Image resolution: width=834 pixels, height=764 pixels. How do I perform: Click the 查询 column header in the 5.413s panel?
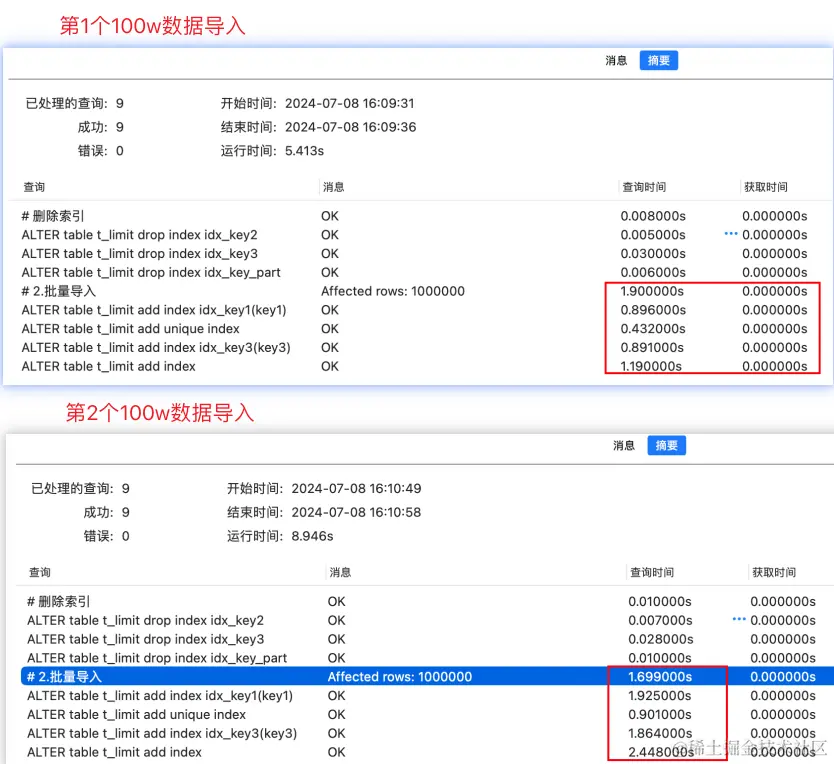34,187
